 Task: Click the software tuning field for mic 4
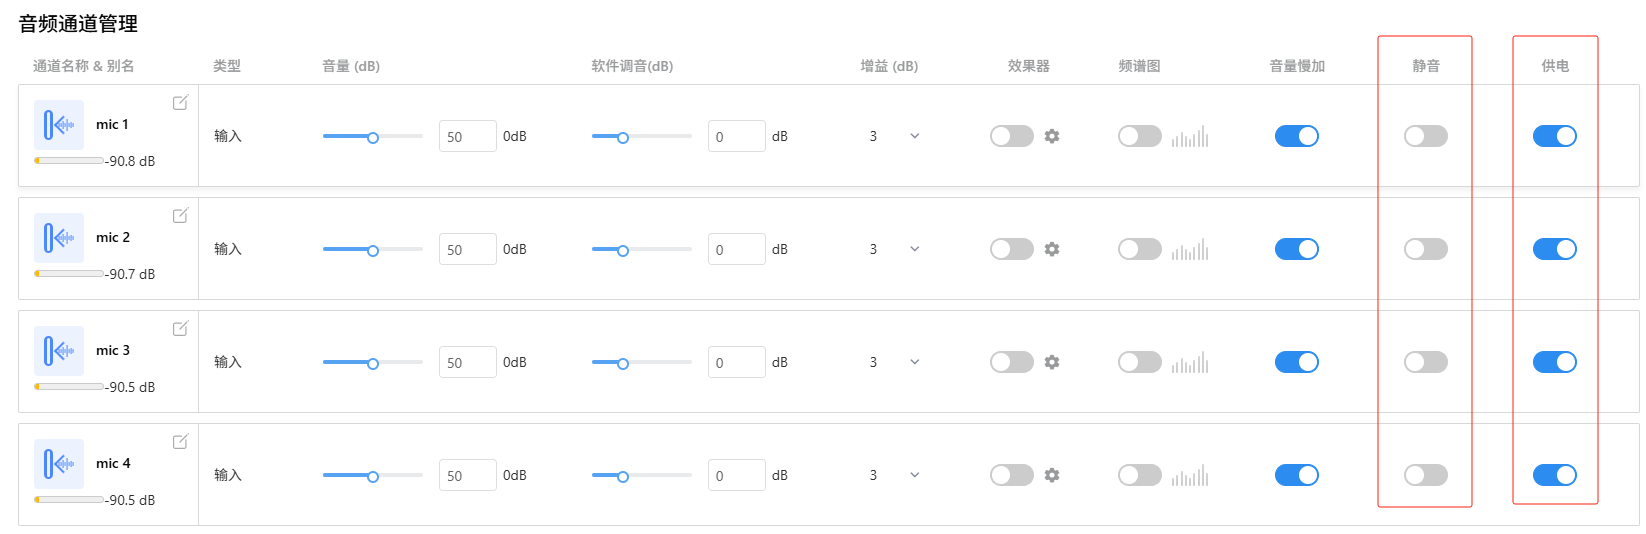(736, 476)
